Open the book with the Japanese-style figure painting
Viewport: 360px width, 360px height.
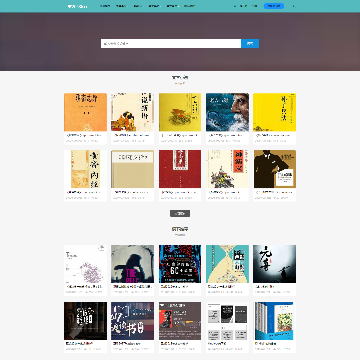click(x=132, y=112)
